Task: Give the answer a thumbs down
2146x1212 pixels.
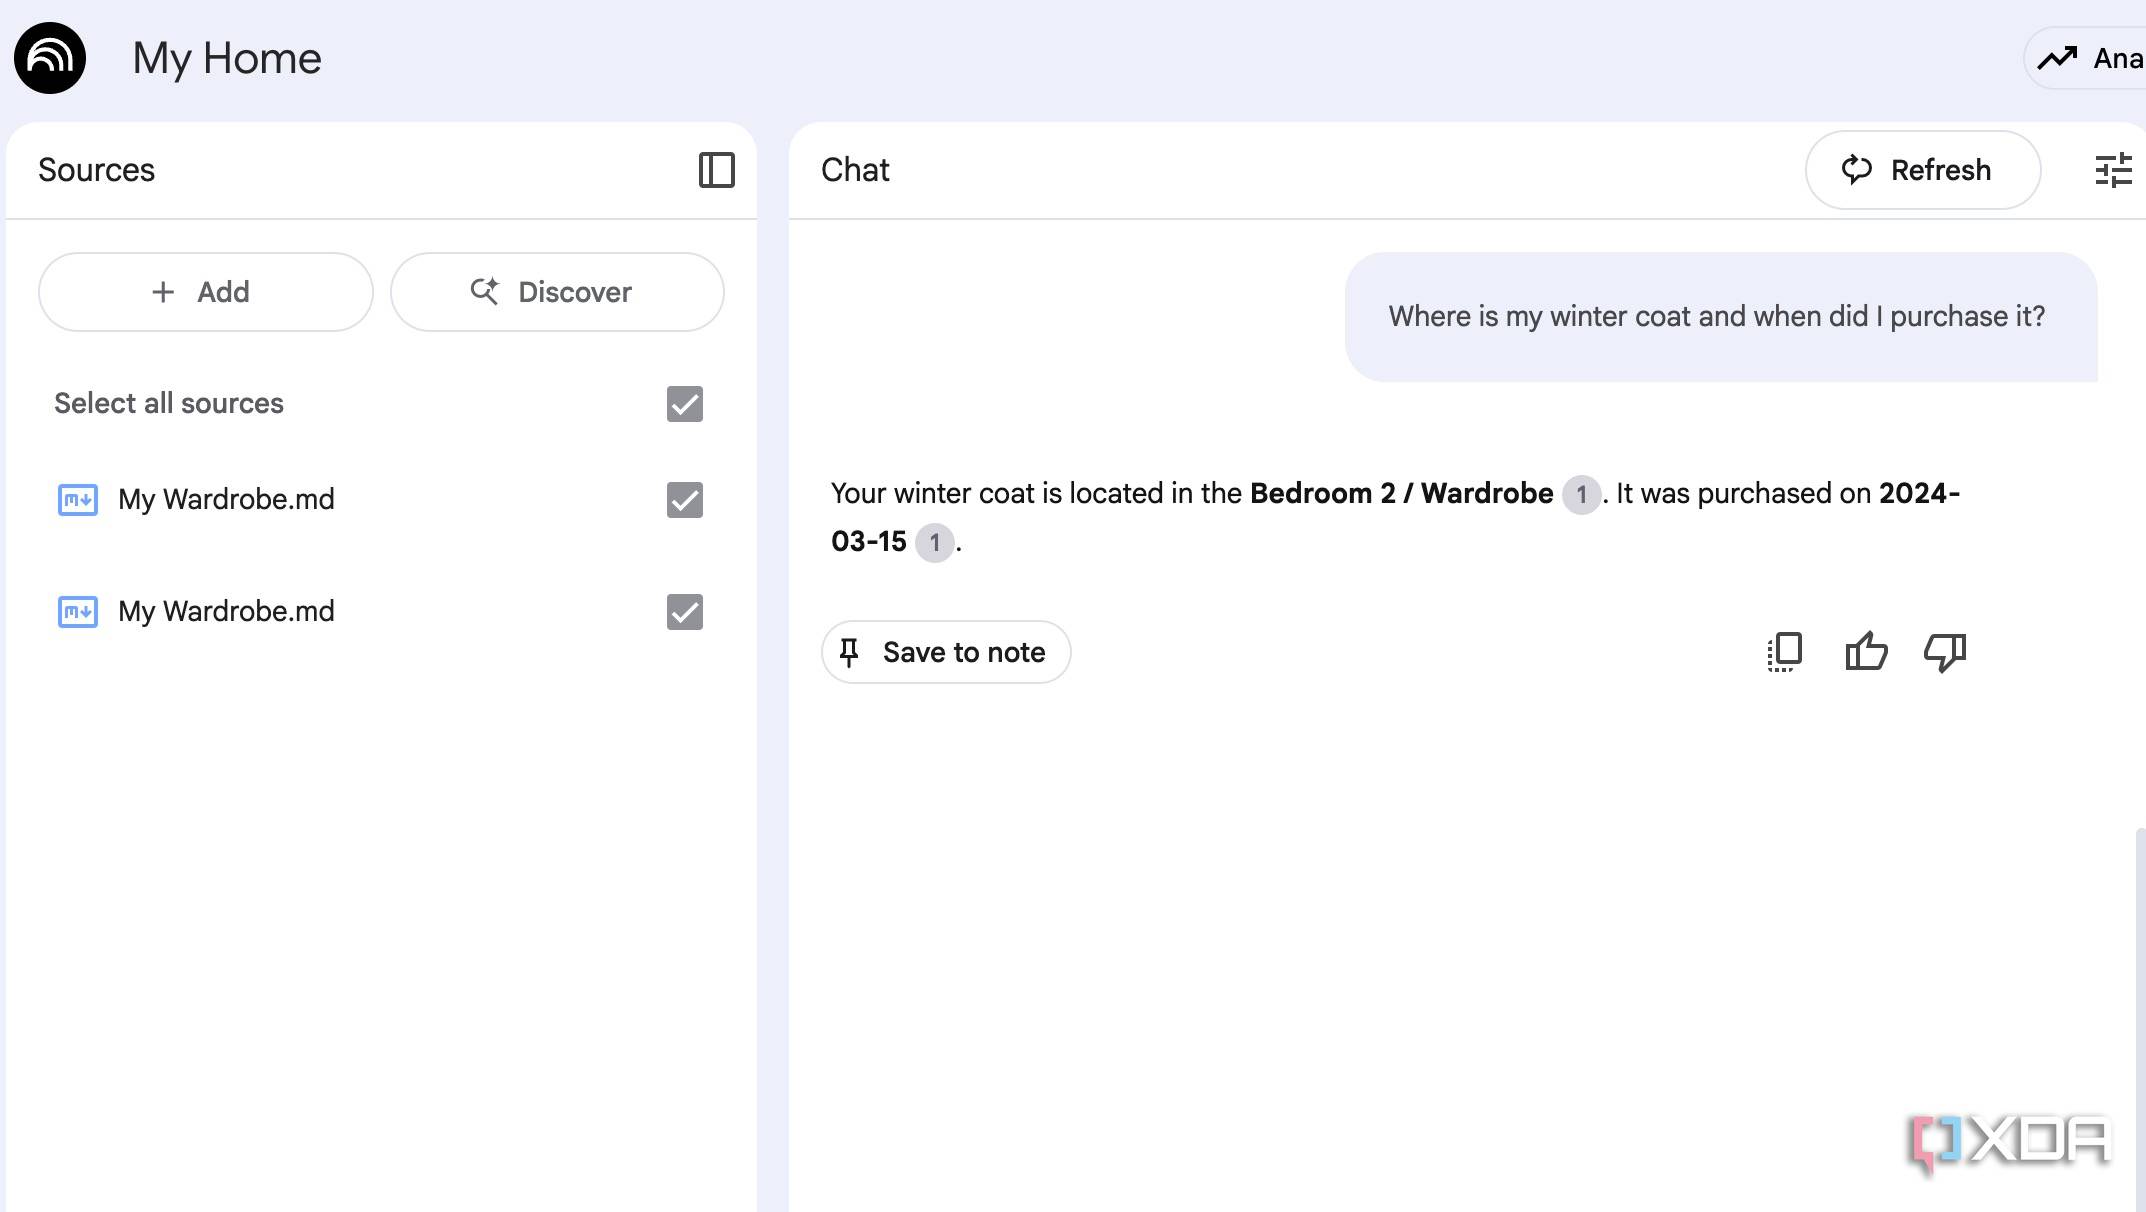Action: [1943, 652]
